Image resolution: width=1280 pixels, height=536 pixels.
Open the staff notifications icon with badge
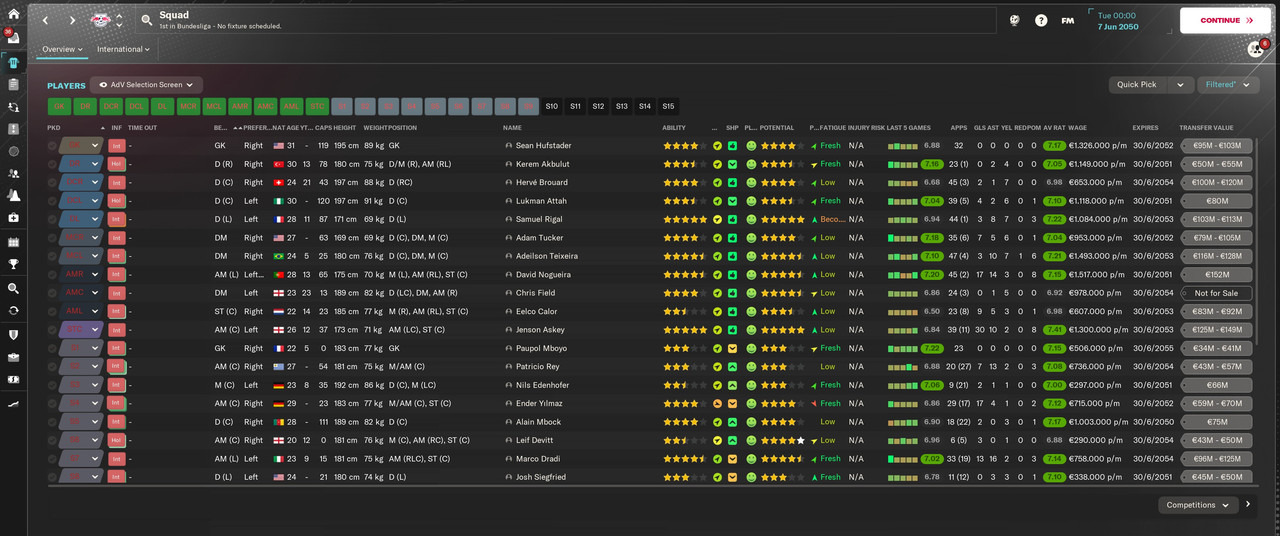click(x=1256, y=48)
